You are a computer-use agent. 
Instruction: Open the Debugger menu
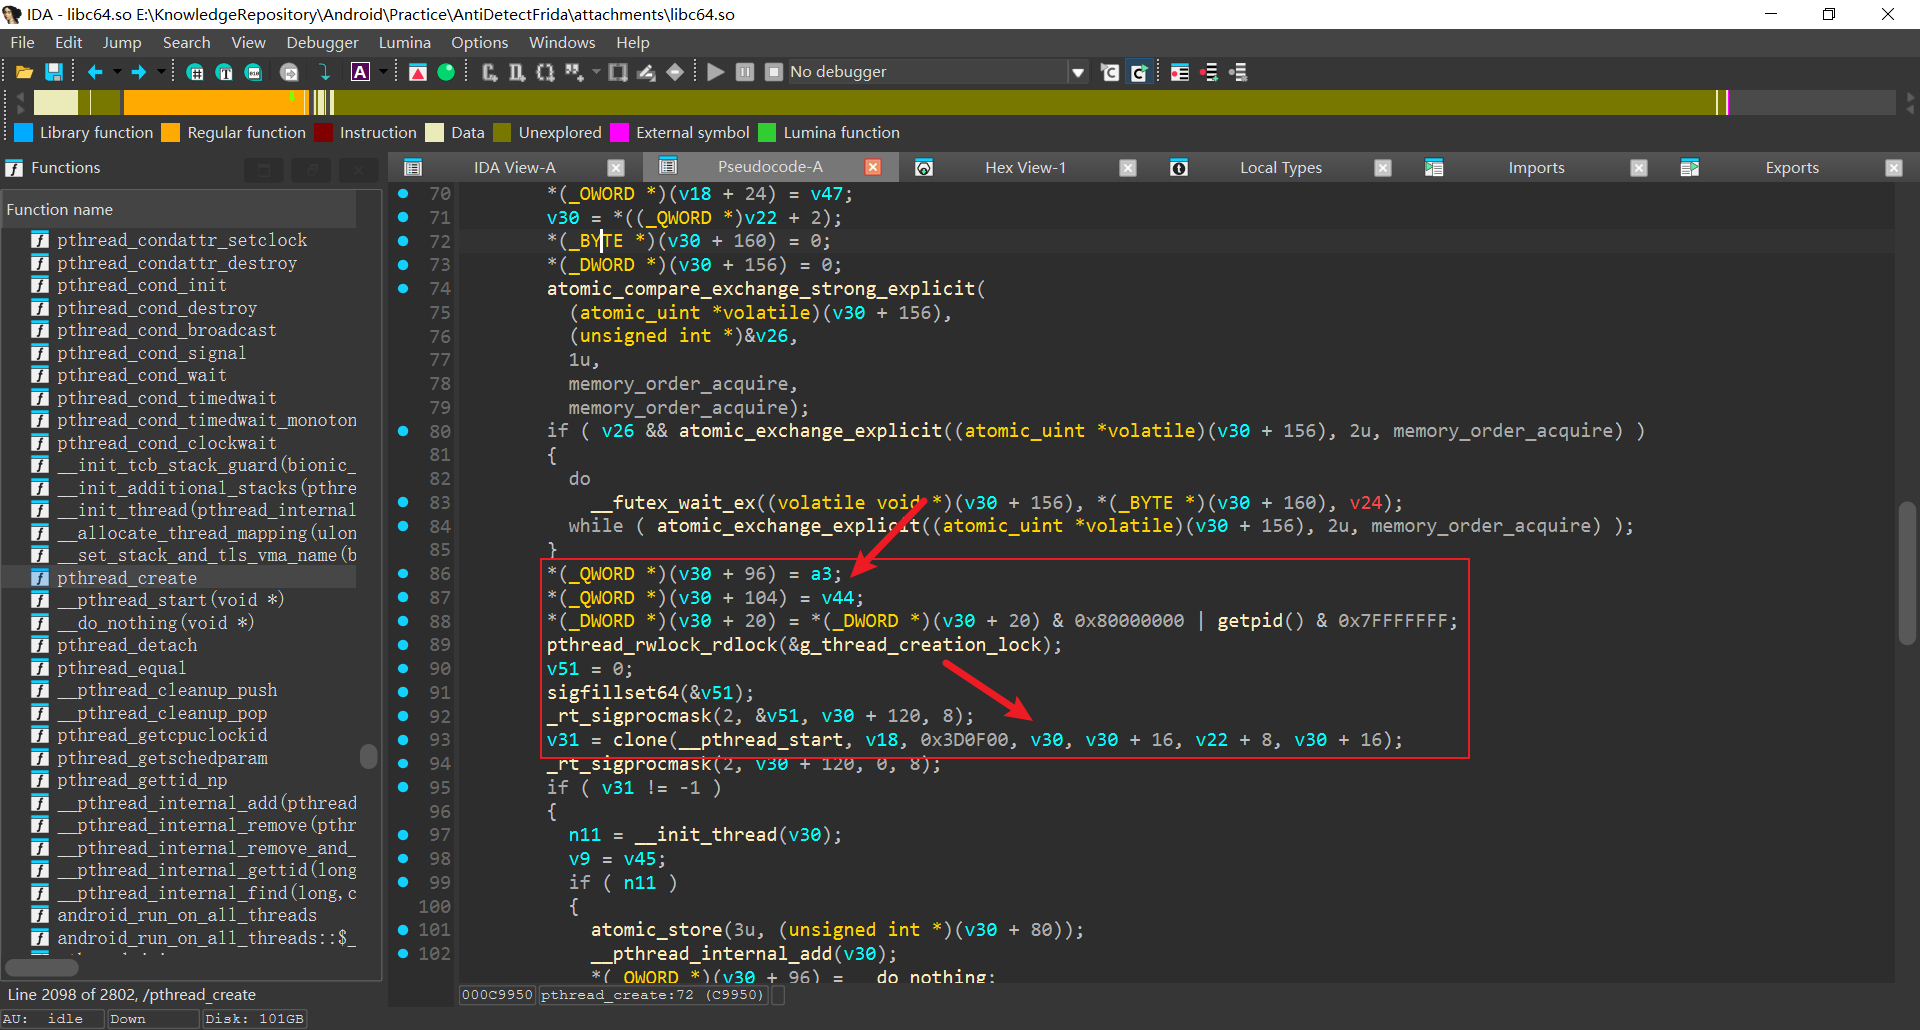(321, 43)
